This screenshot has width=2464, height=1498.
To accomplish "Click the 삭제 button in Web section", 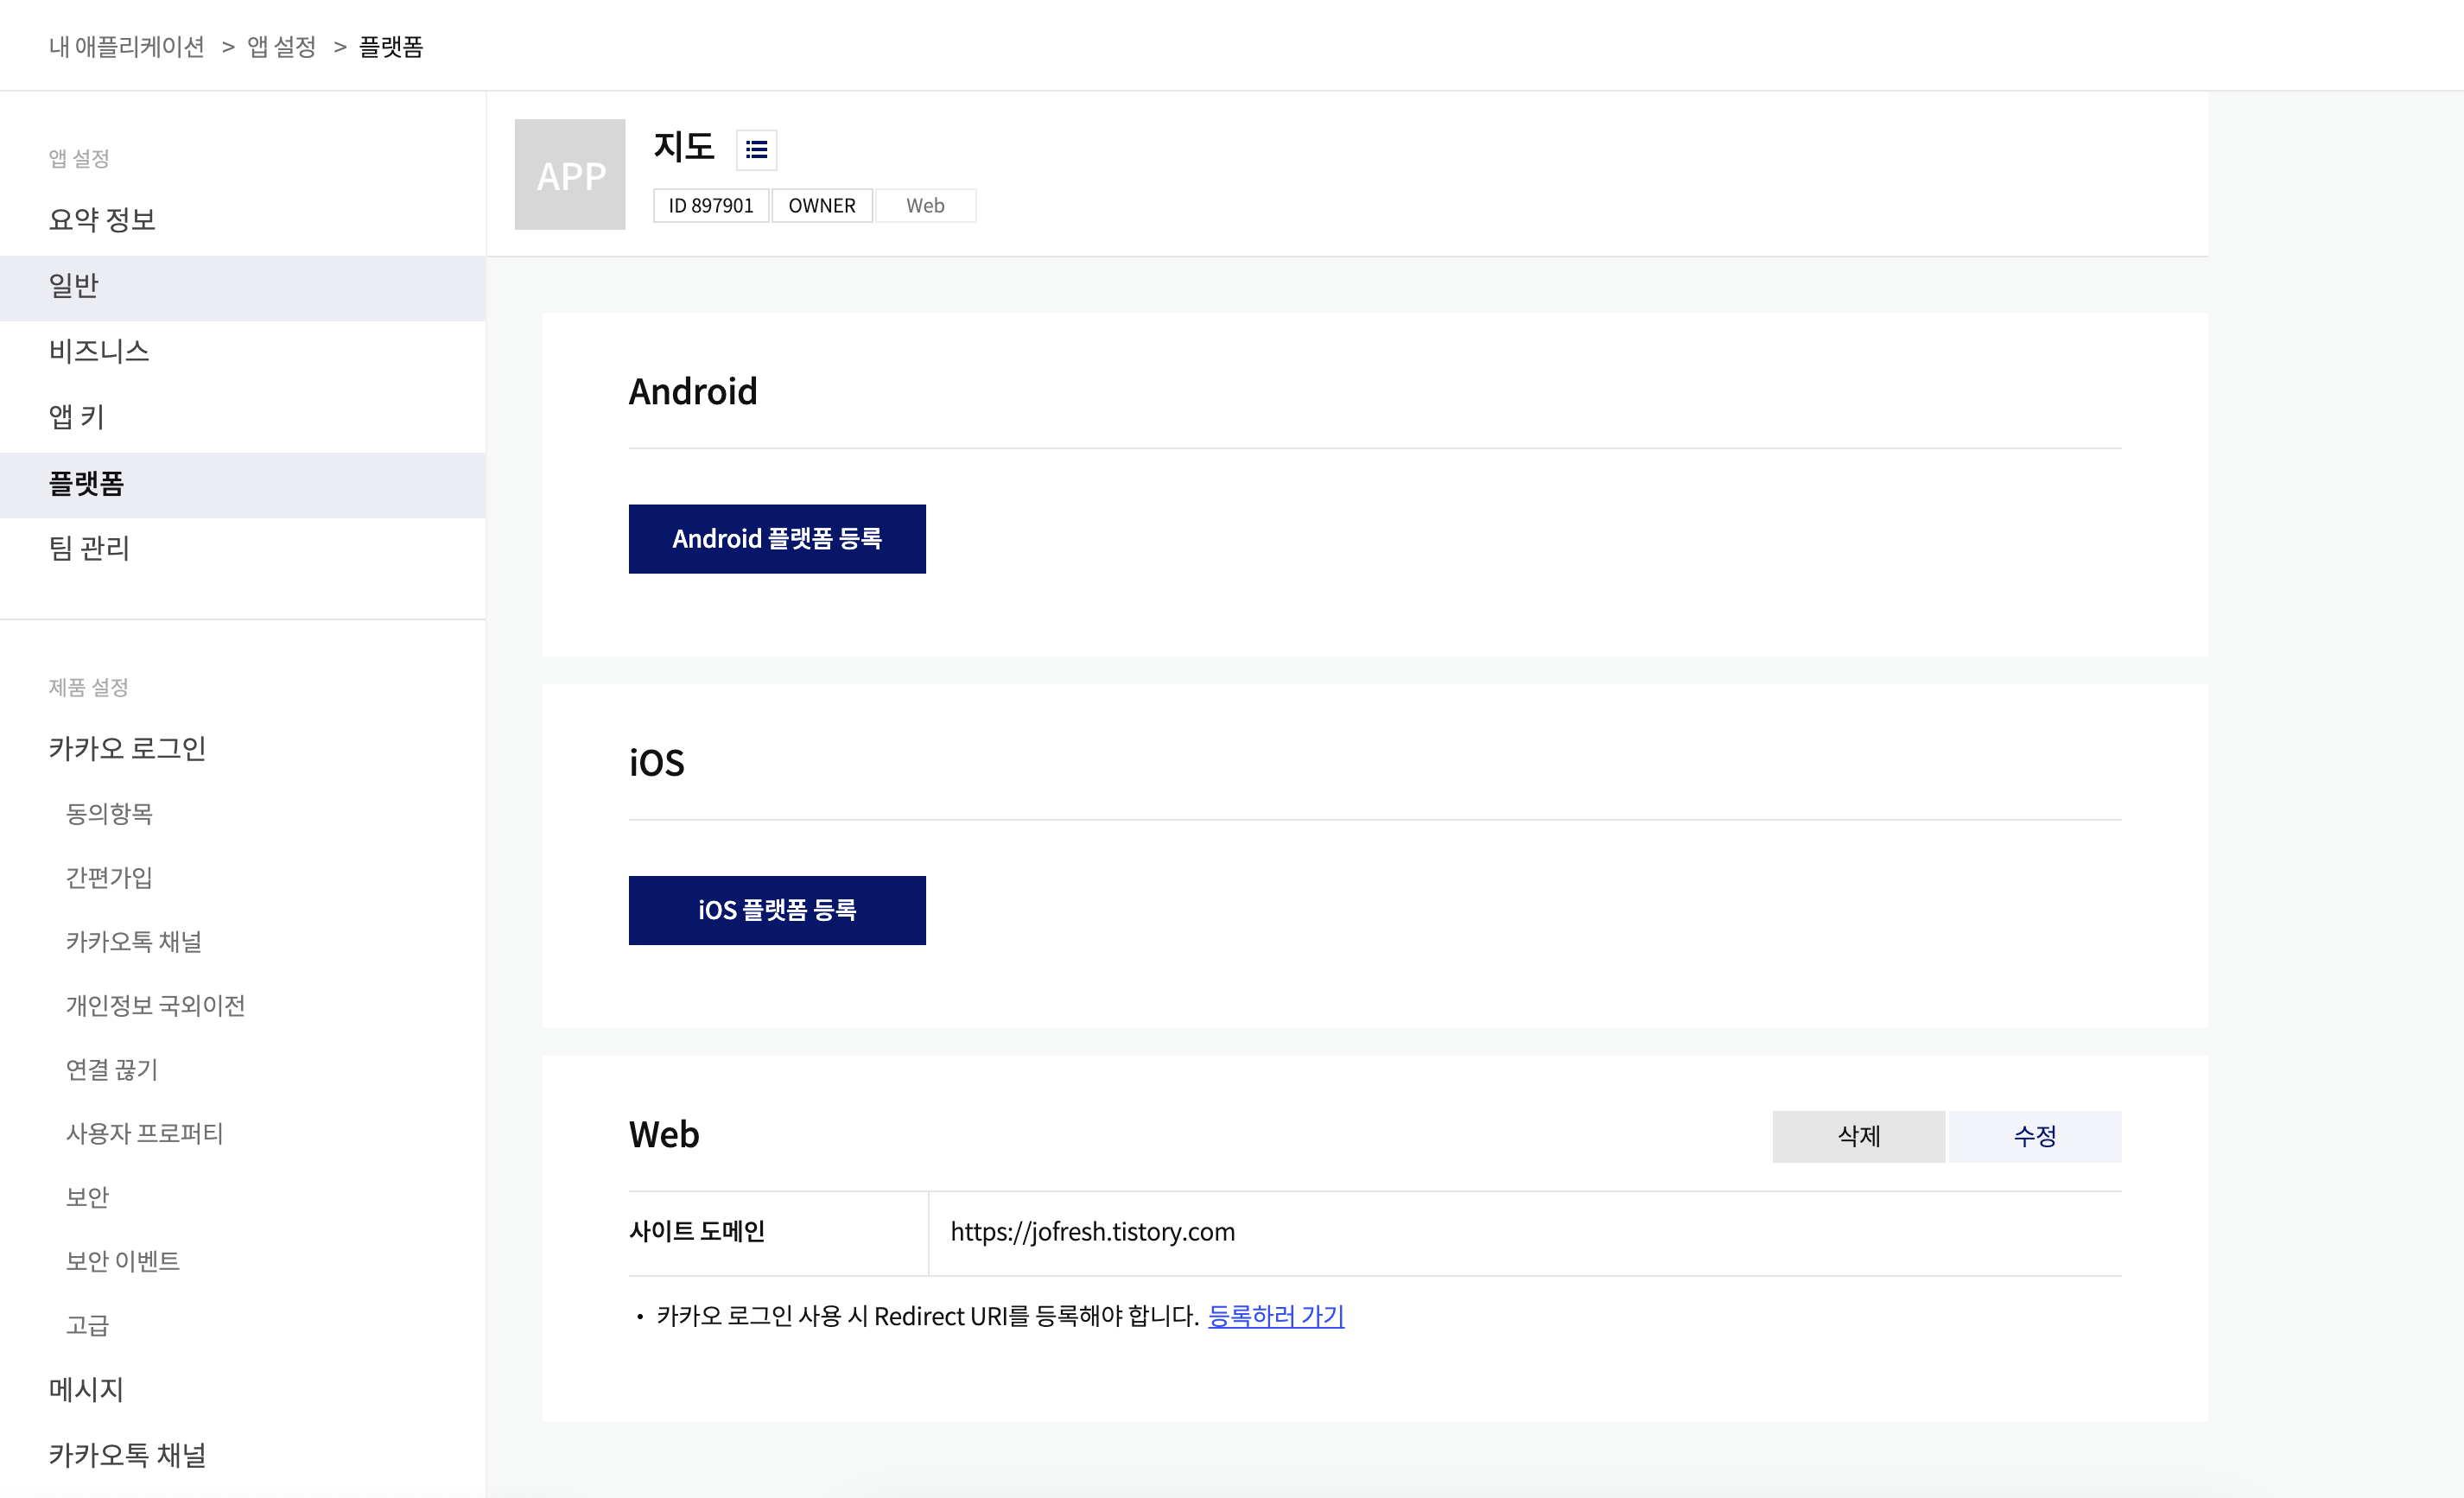I will pos(1858,1136).
